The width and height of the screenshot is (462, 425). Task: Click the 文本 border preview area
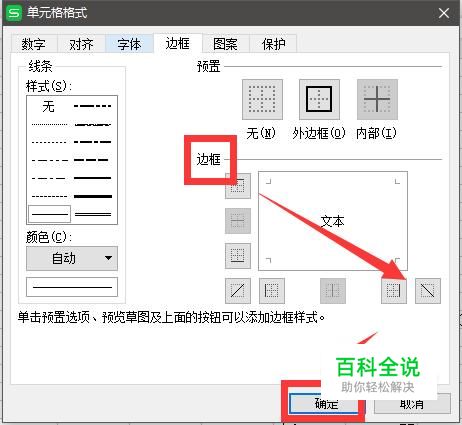tap(333, 221)
